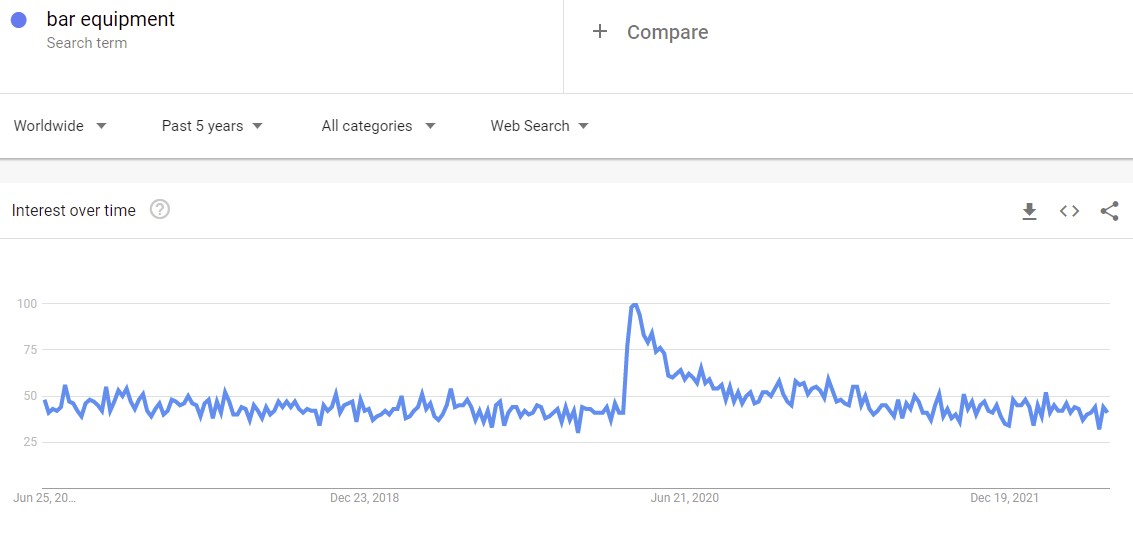Open the Worldwide region dropdown
The image size is (1133, 536).
click(x=60, y=126)
